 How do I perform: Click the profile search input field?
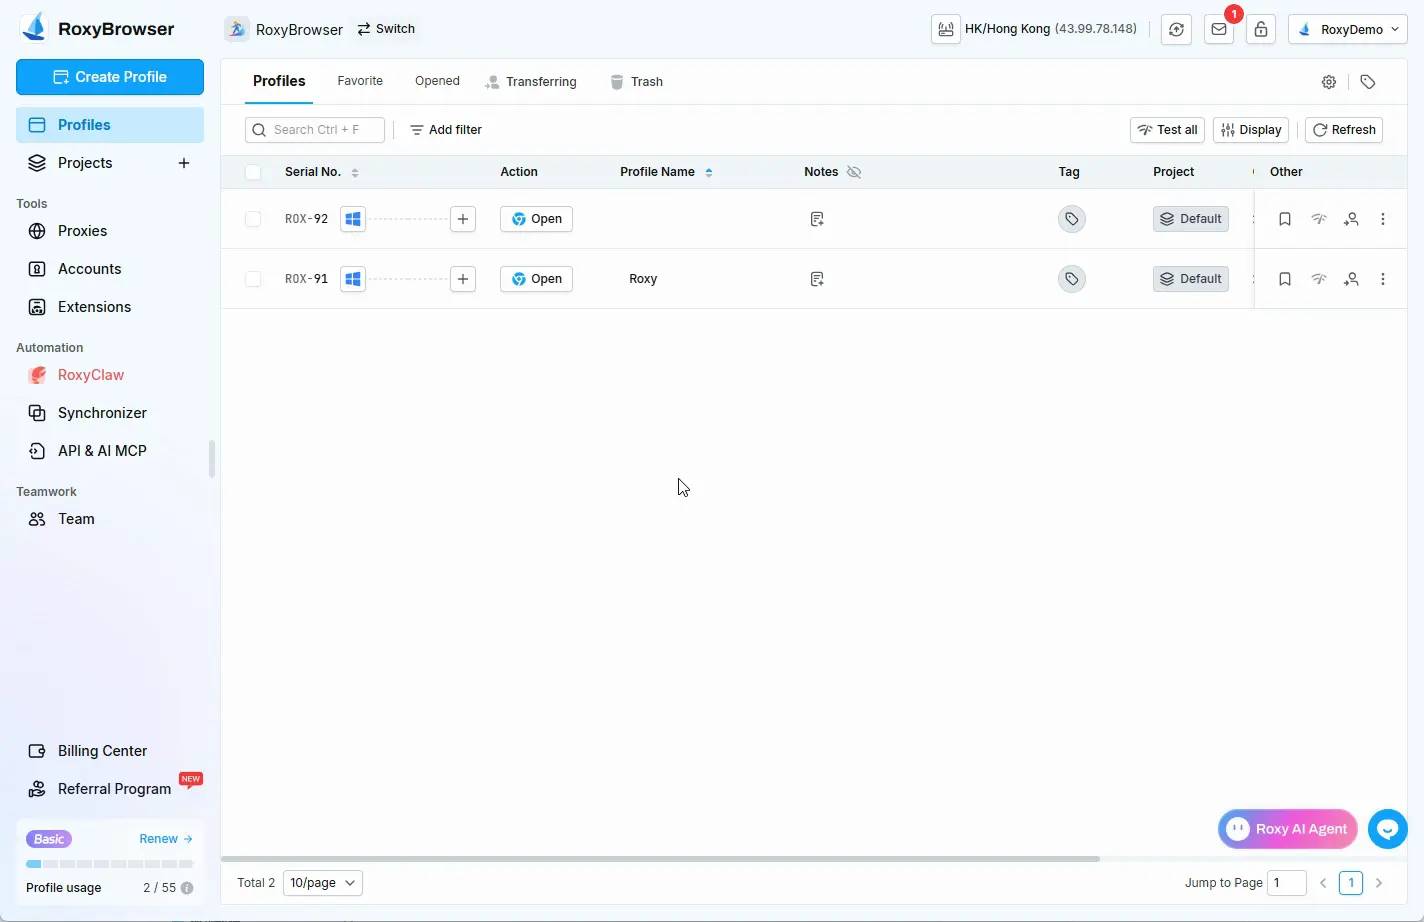[x=315, y=130]
